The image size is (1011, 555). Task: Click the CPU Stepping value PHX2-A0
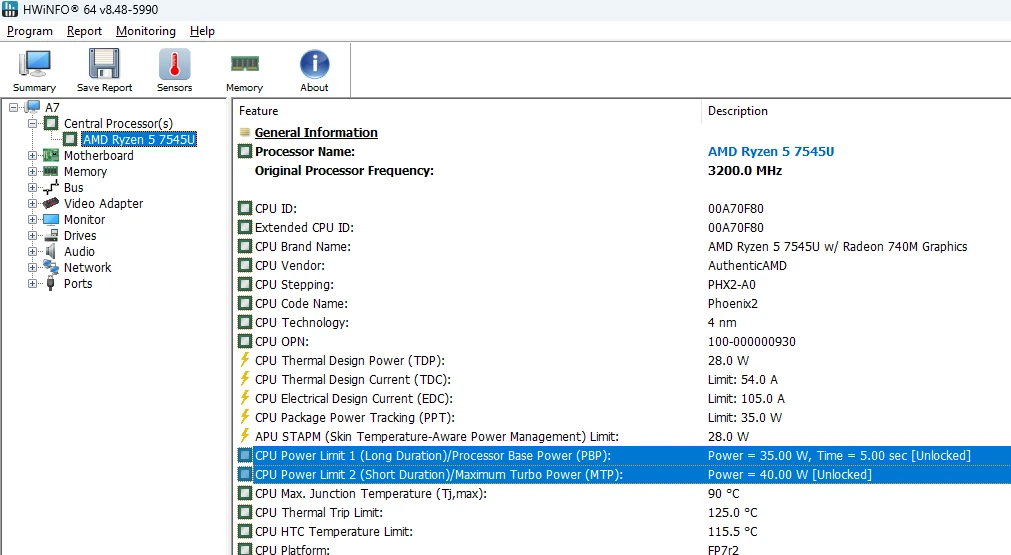click(731, 284)
